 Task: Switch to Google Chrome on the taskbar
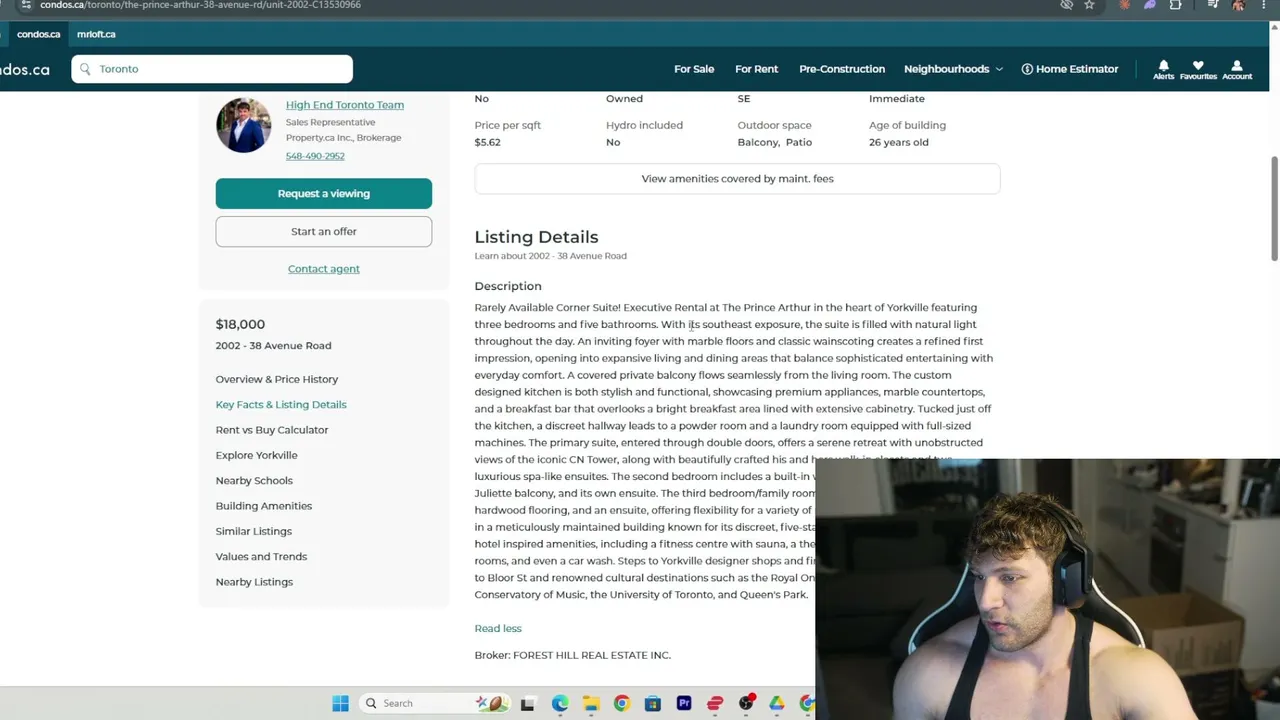[x=622, y=703]
